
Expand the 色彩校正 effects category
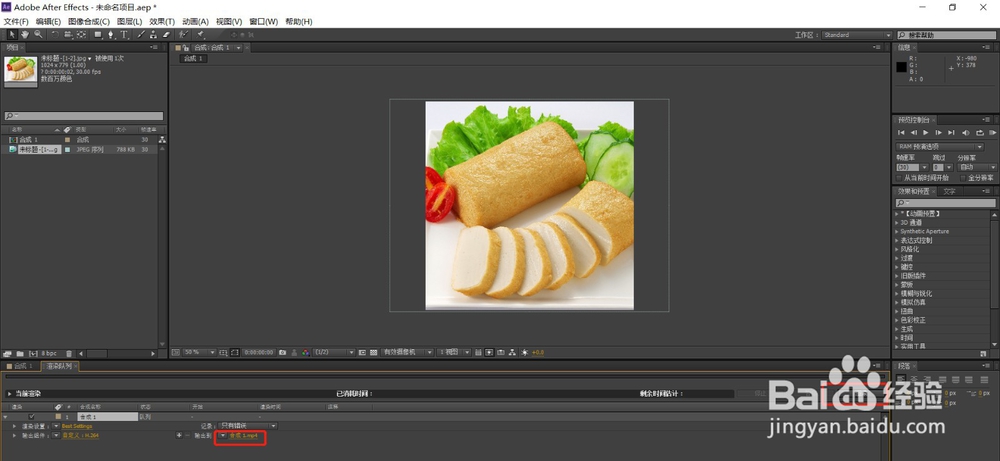(897, 320)
